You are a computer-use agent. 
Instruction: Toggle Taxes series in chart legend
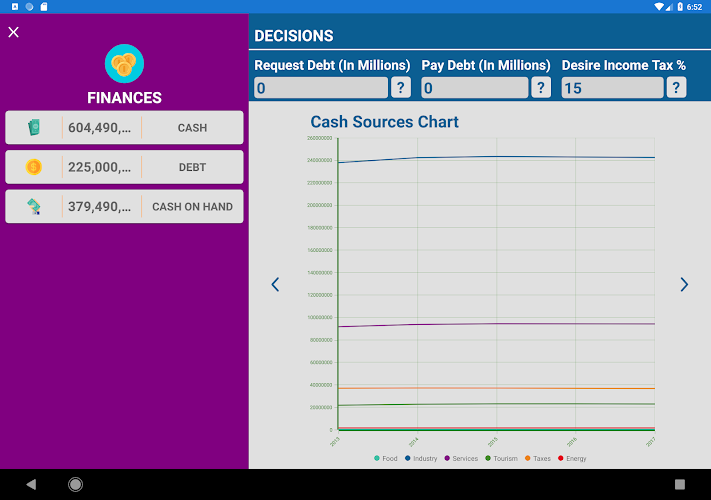click(538, 458)
